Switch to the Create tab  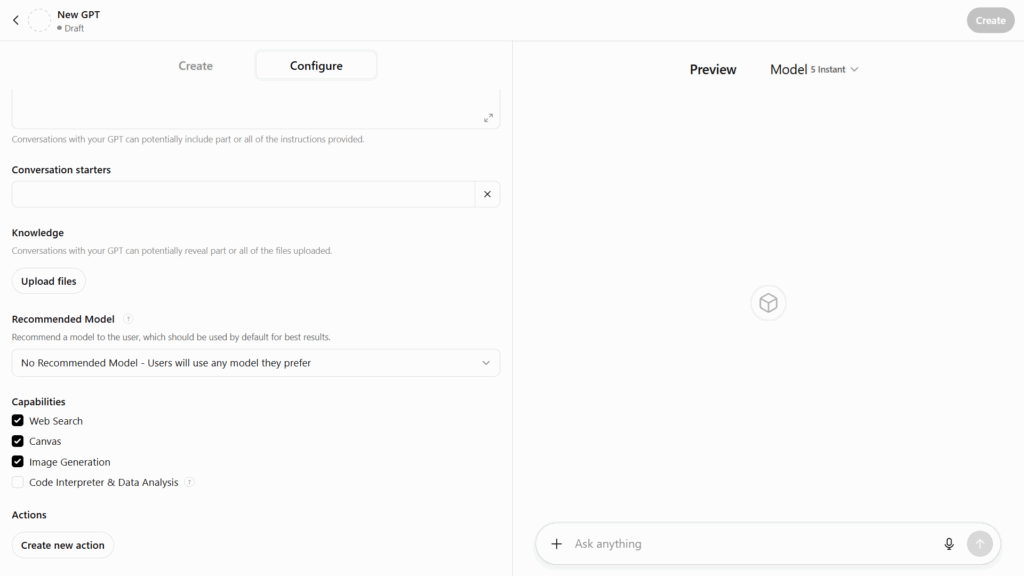click(196, 66)
